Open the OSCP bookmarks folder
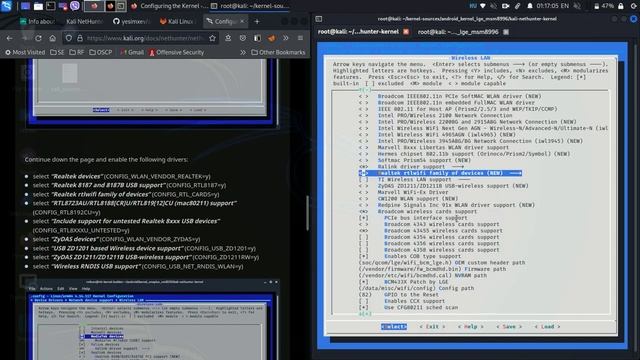The height and width of the screenshot is (360, 640). pos(100,52)
